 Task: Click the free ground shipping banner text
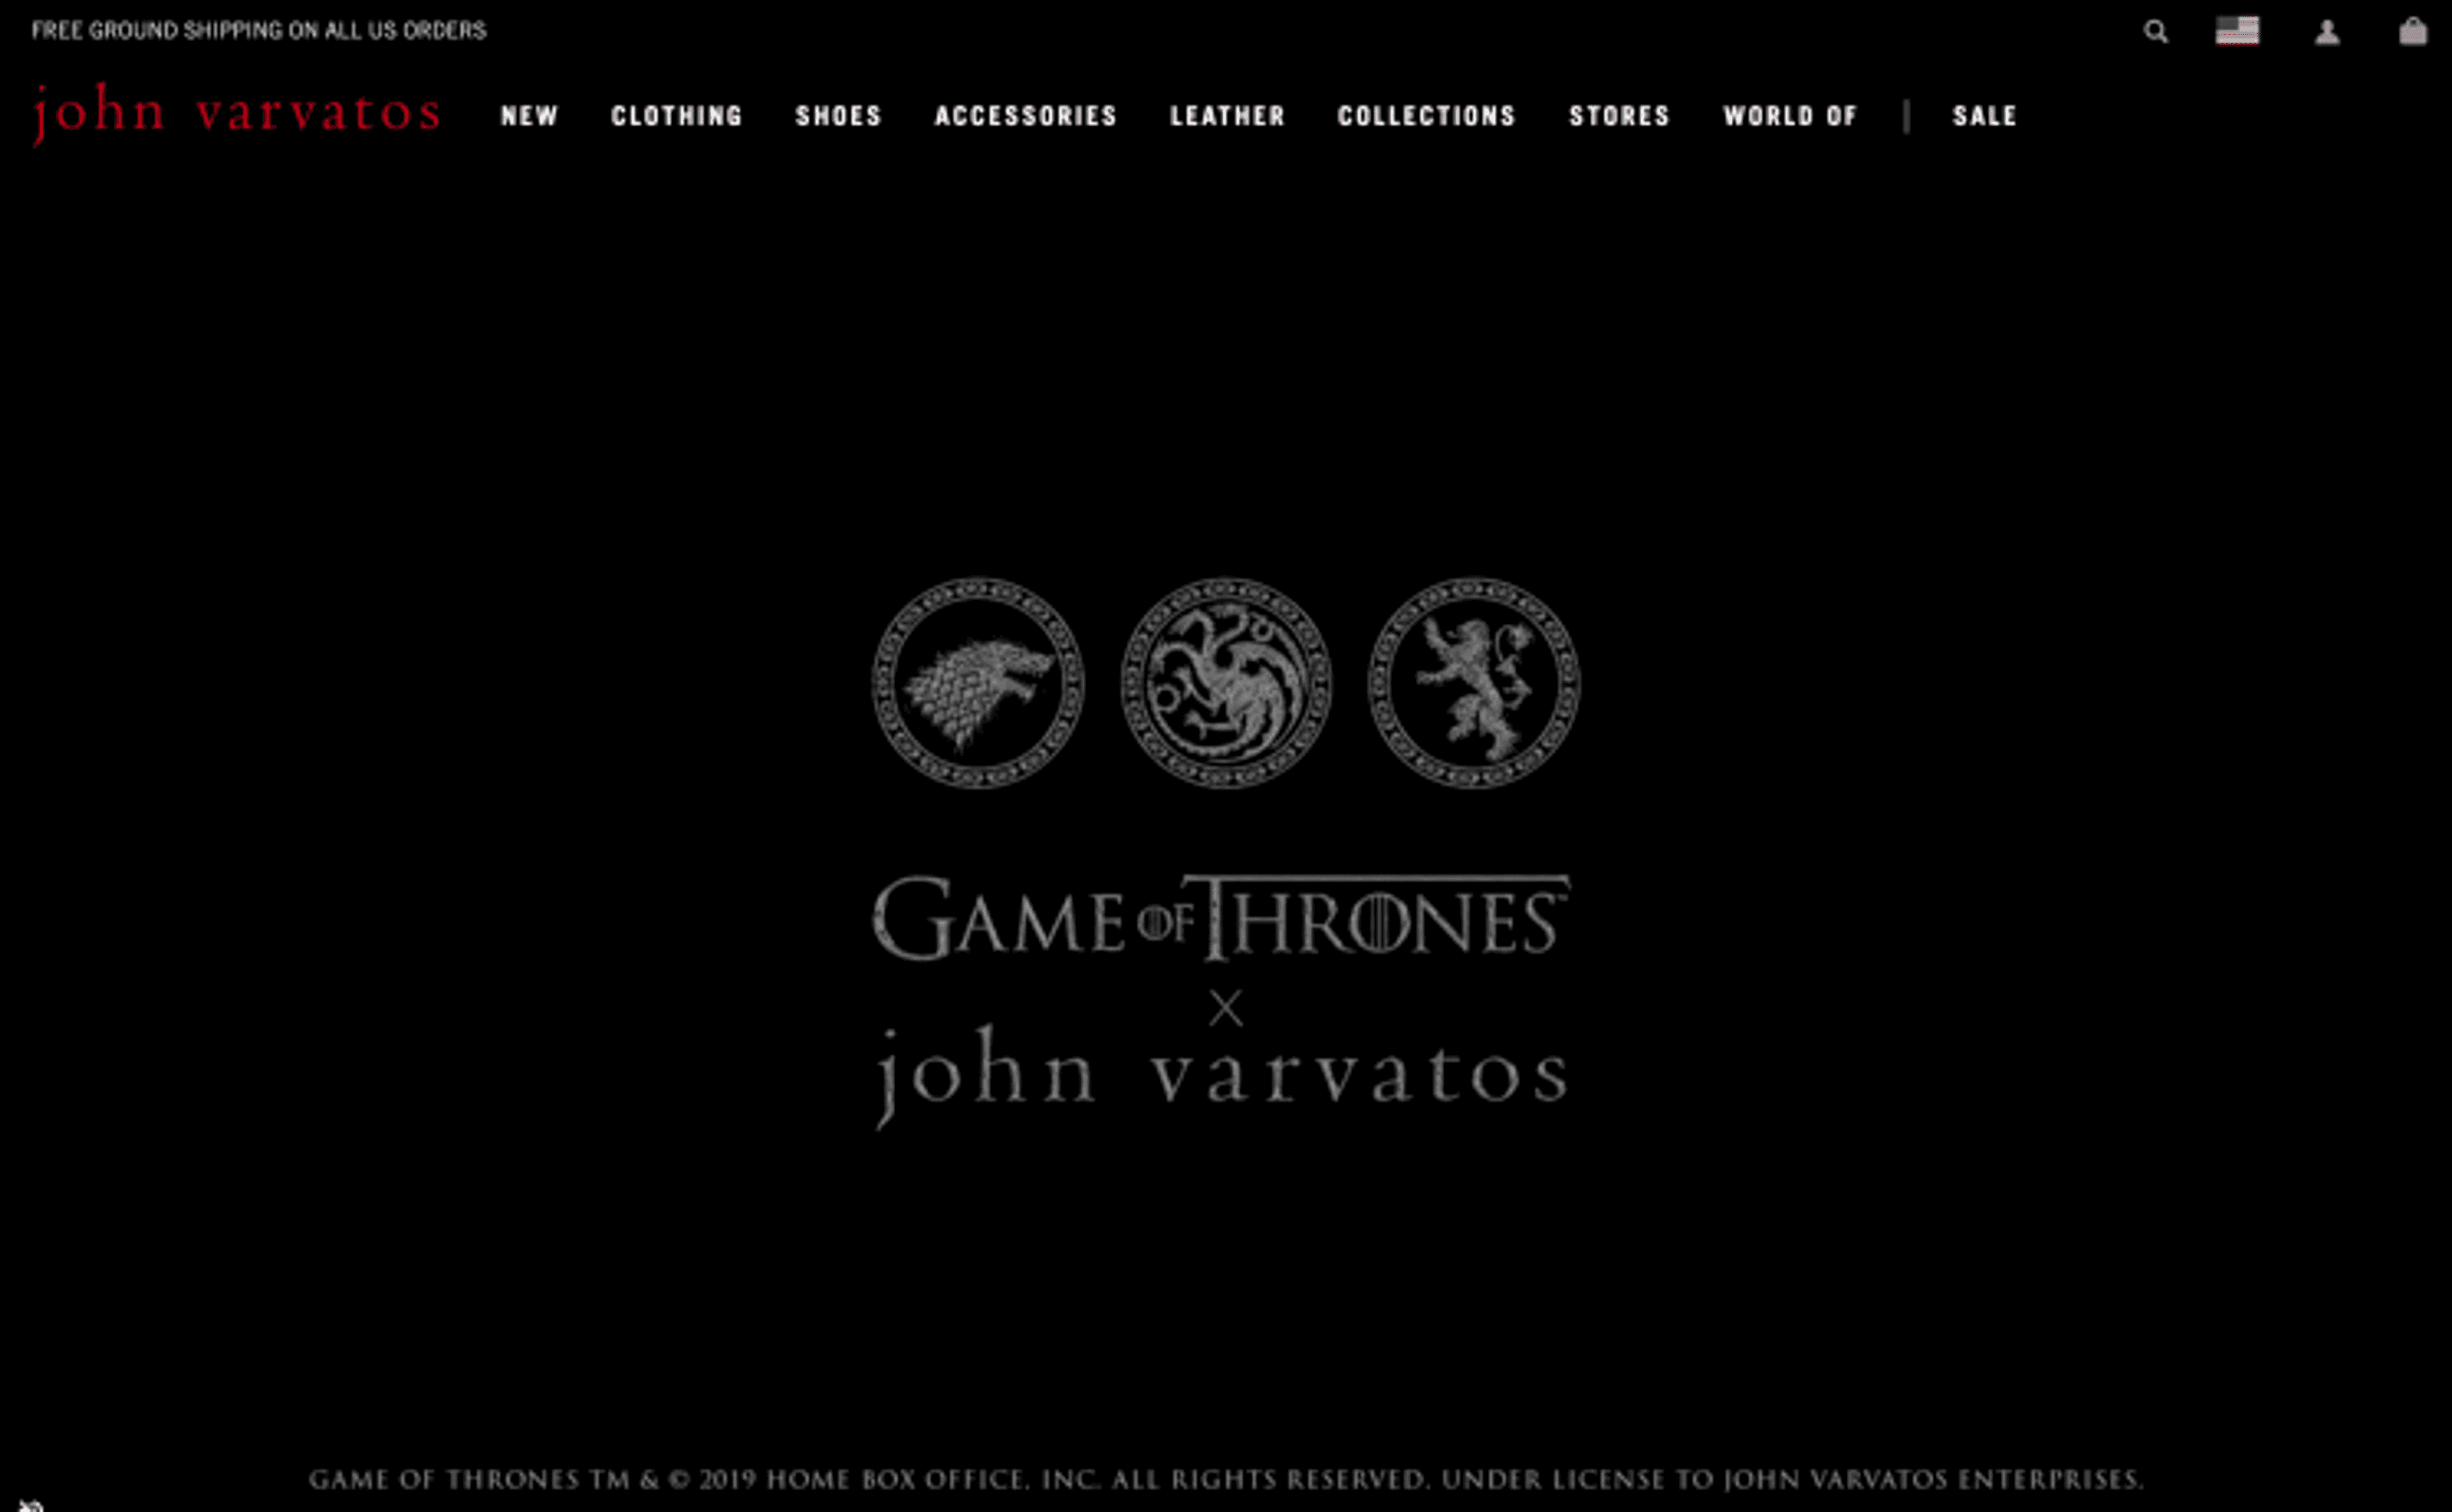[x=259, y=31]
